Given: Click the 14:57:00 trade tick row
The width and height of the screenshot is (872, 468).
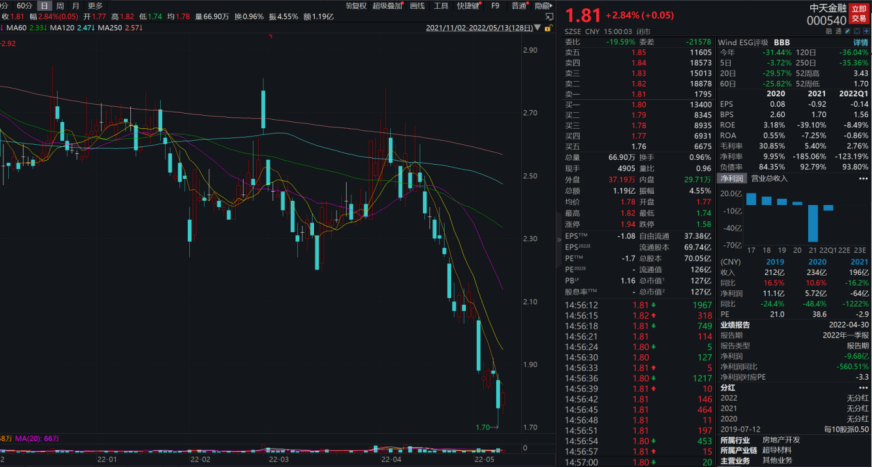Looking at the screenshot, I should click(638, 462).
